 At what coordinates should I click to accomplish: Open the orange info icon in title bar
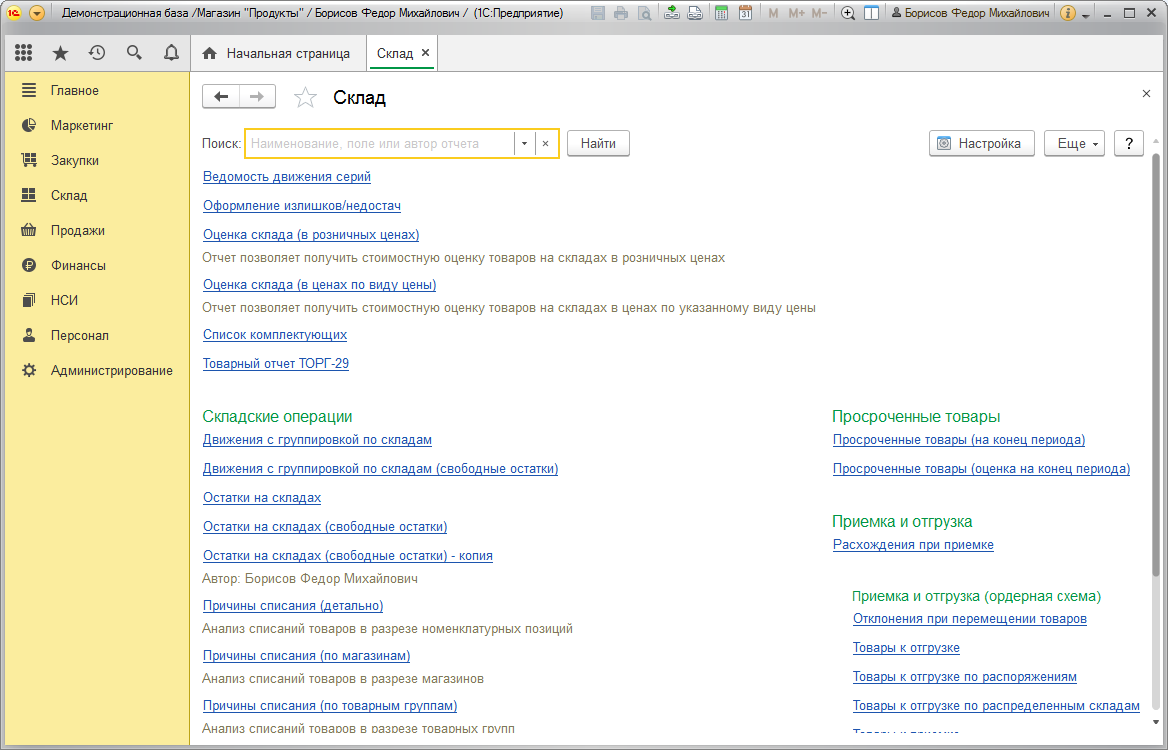coord(1067,13)
